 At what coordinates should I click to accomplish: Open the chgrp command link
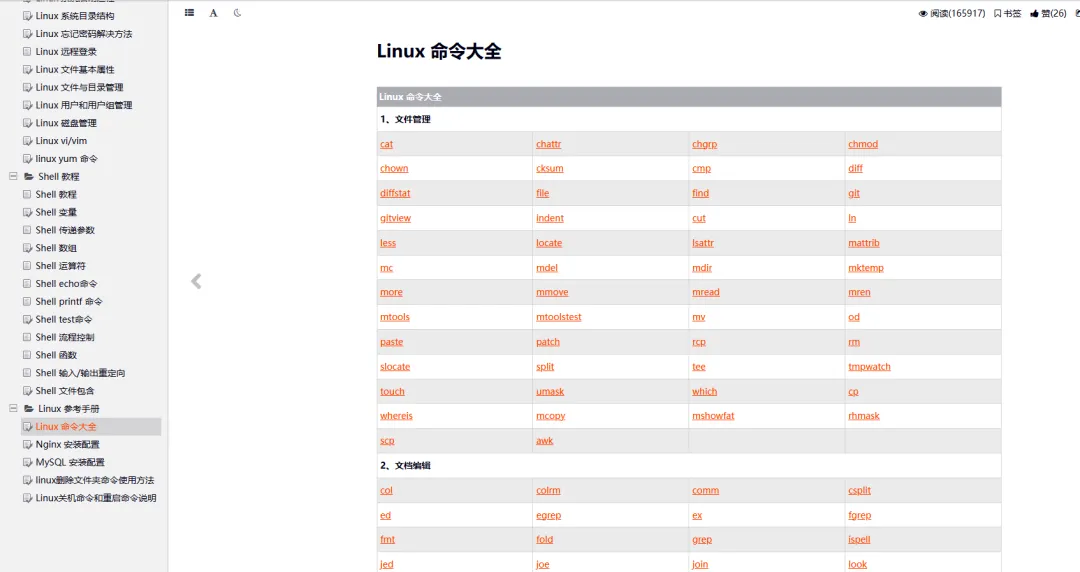point(705,144)
